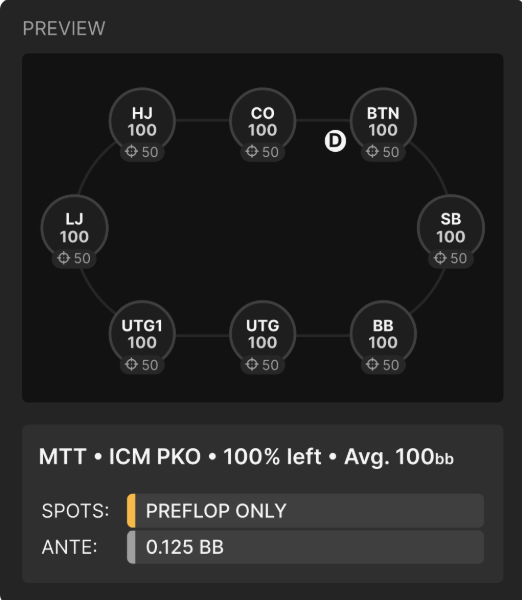Click the bounty crosshair icon under BB

tap(372, 364)
